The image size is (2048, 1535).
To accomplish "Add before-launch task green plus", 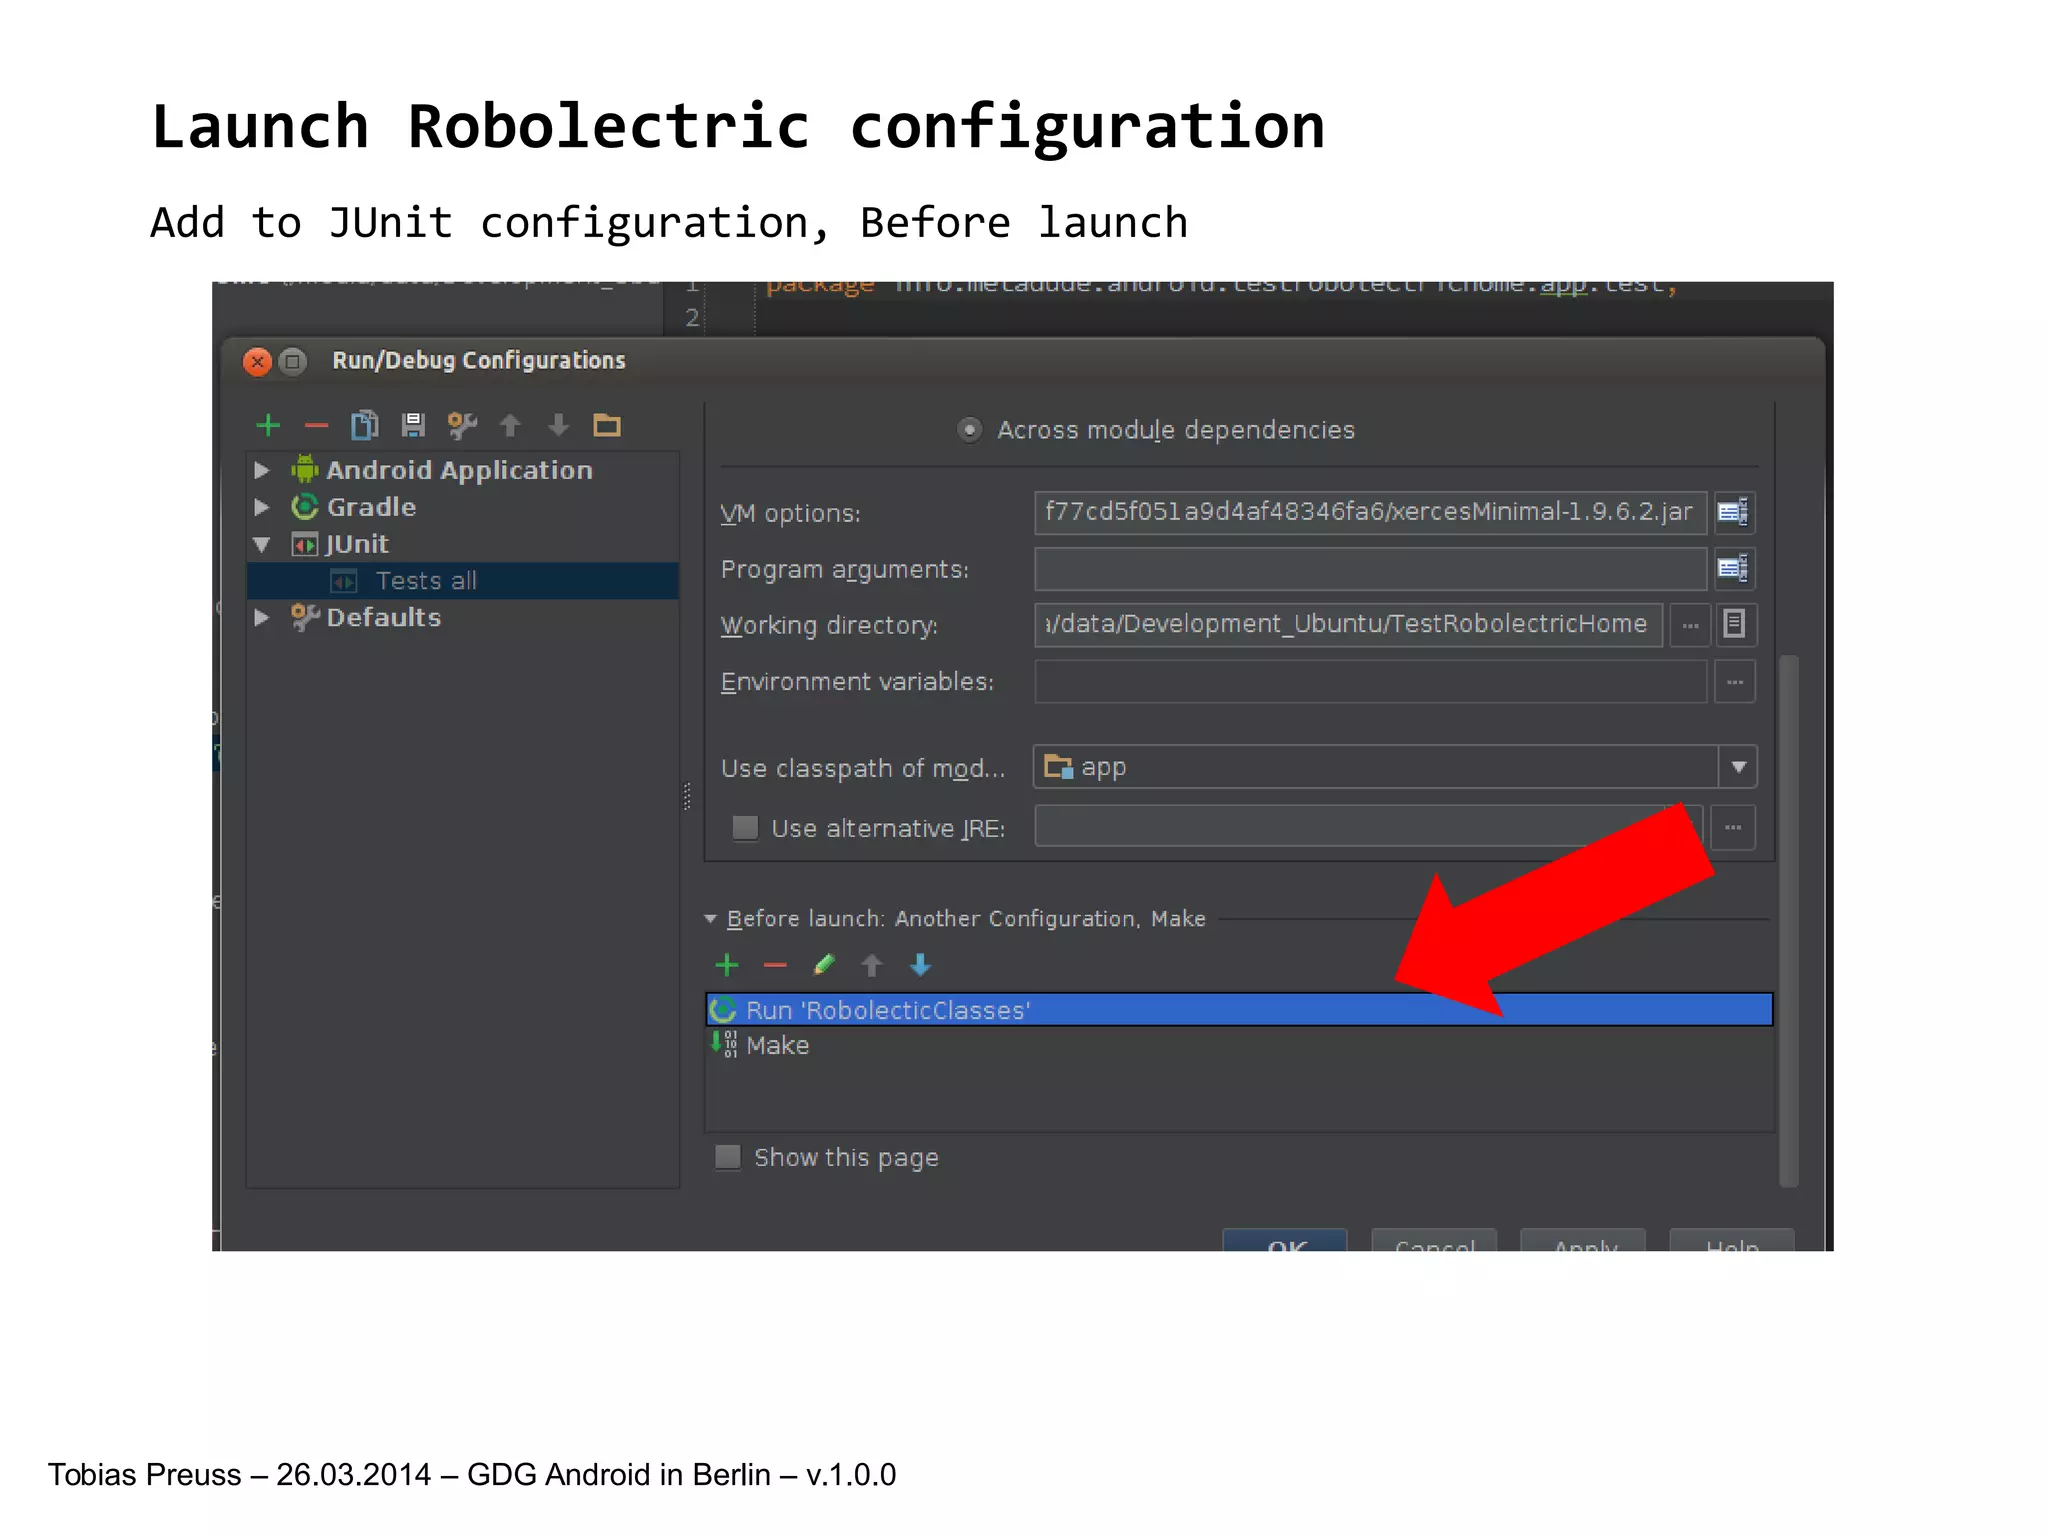I will coord(727,965).
